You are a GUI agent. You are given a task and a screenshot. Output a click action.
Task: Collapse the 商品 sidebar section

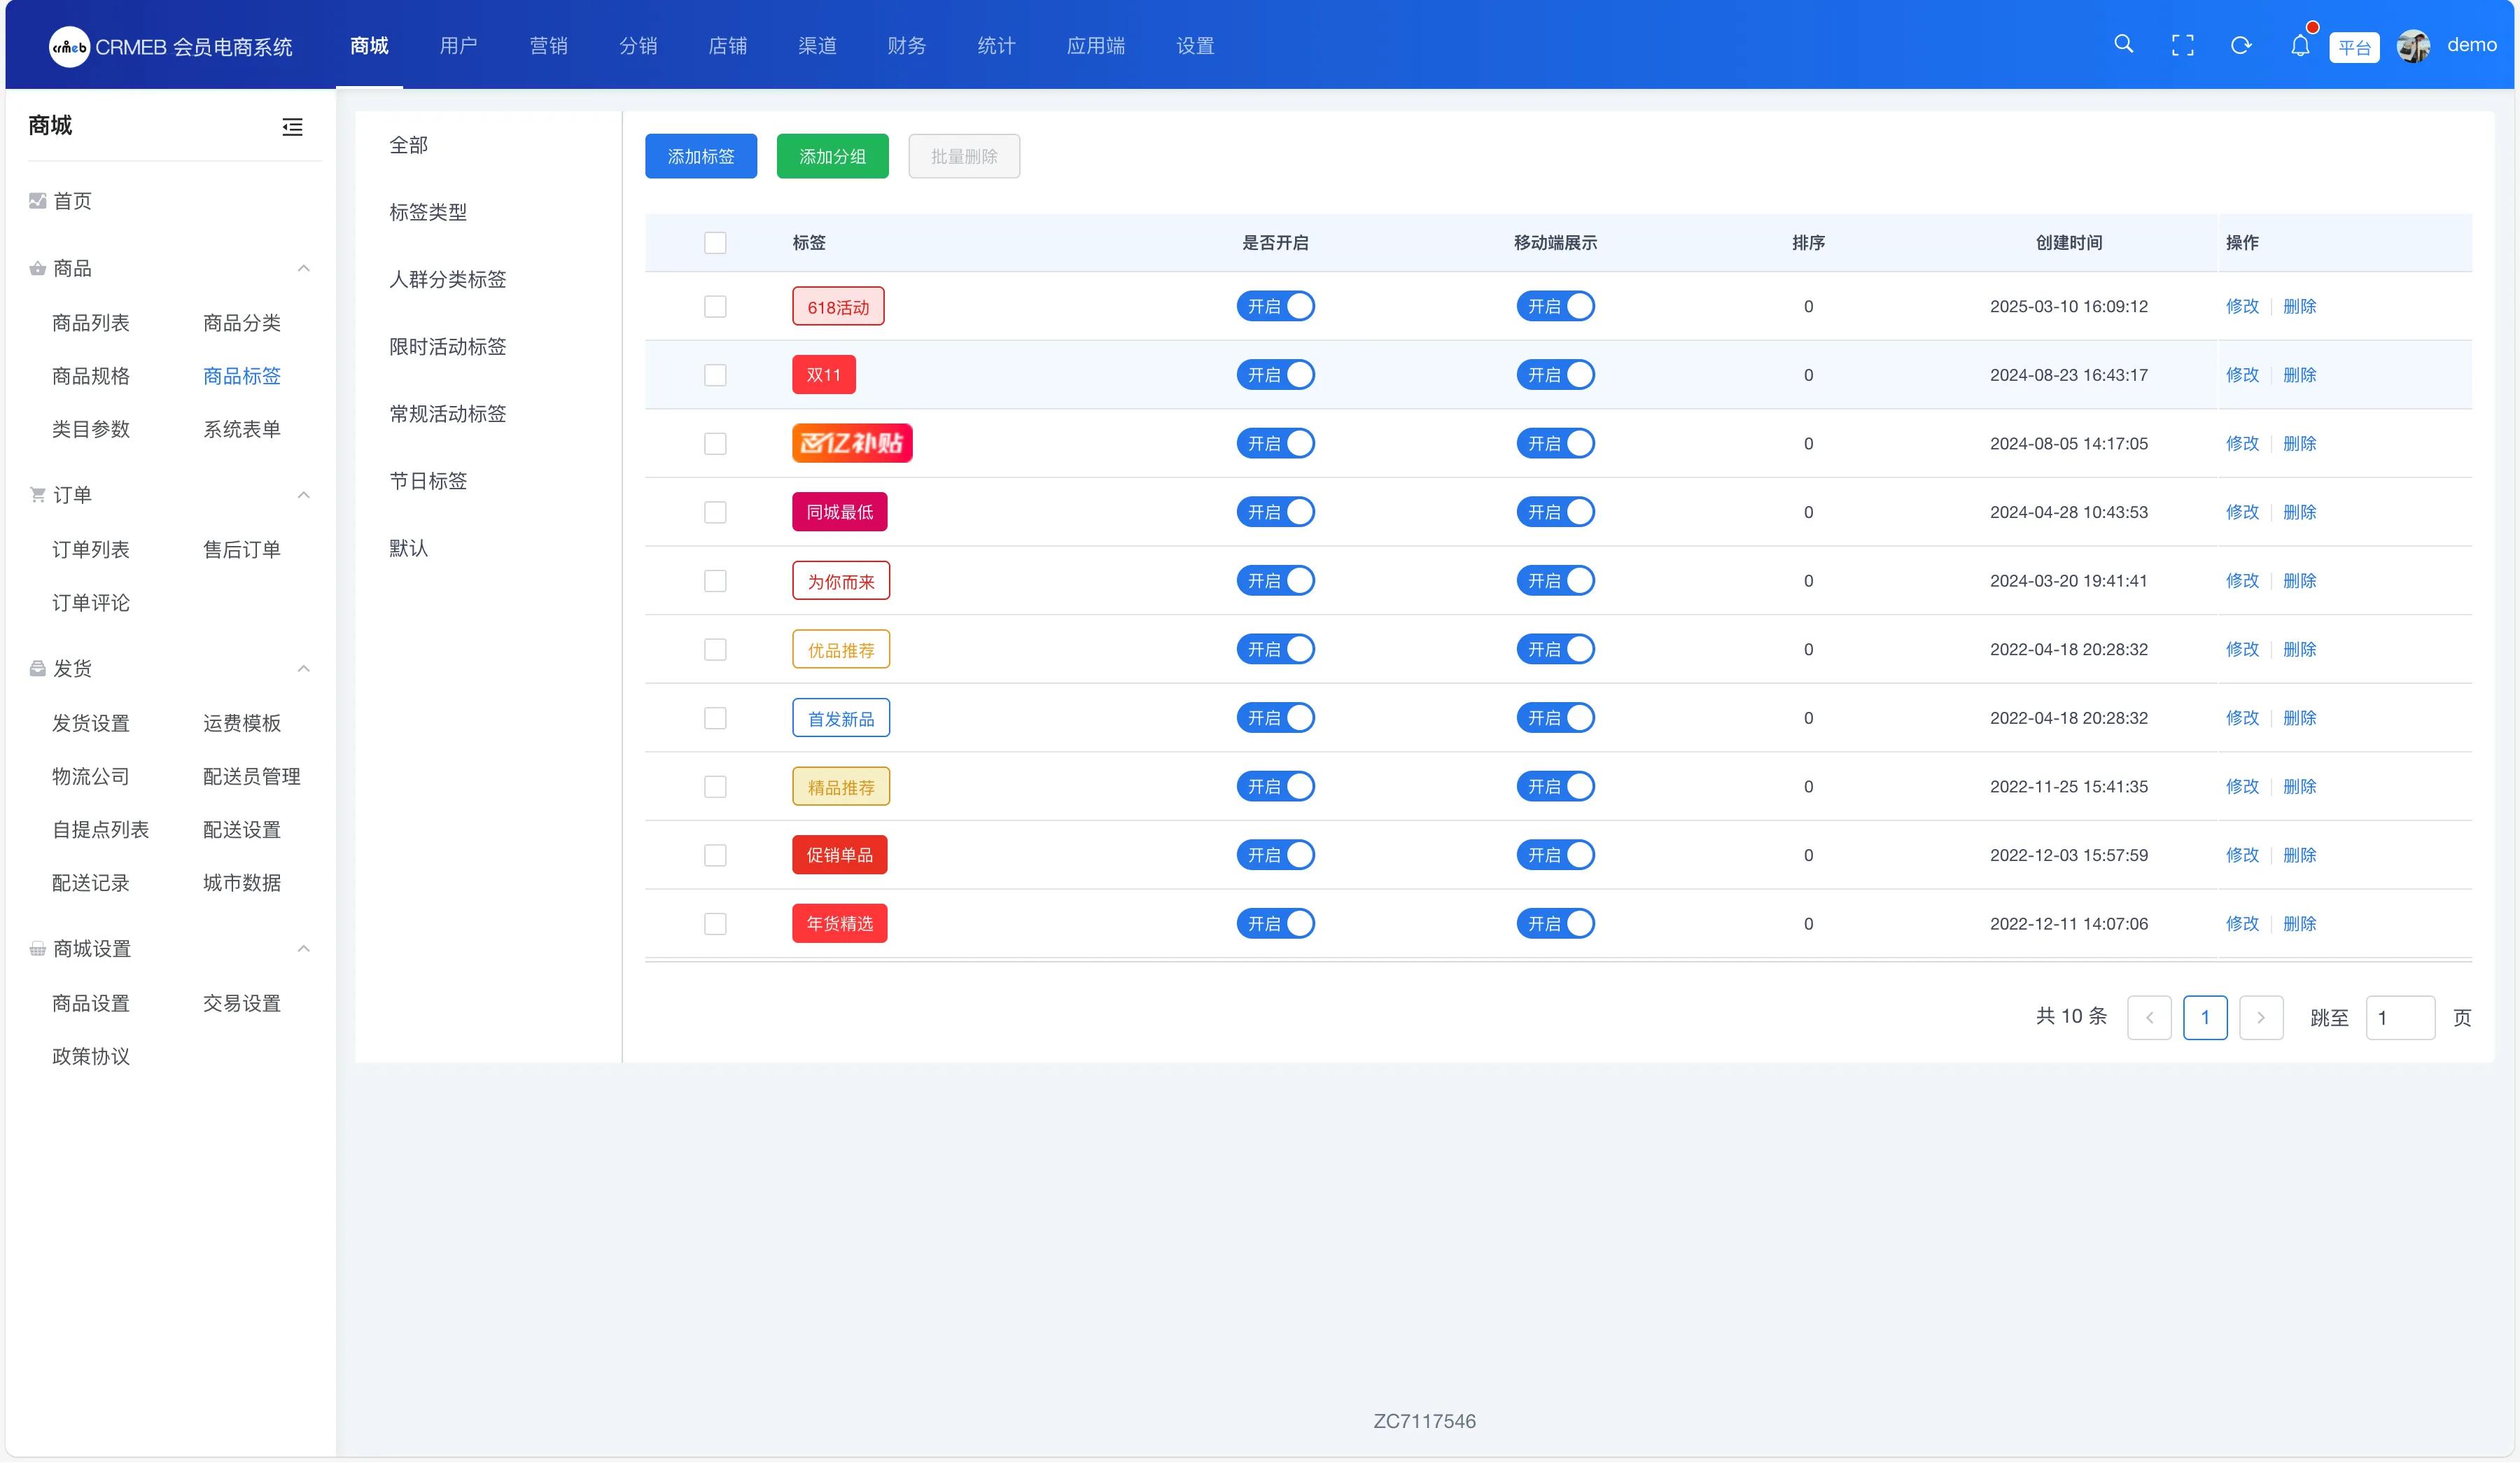pyautogui.click(x=304, y=268)
